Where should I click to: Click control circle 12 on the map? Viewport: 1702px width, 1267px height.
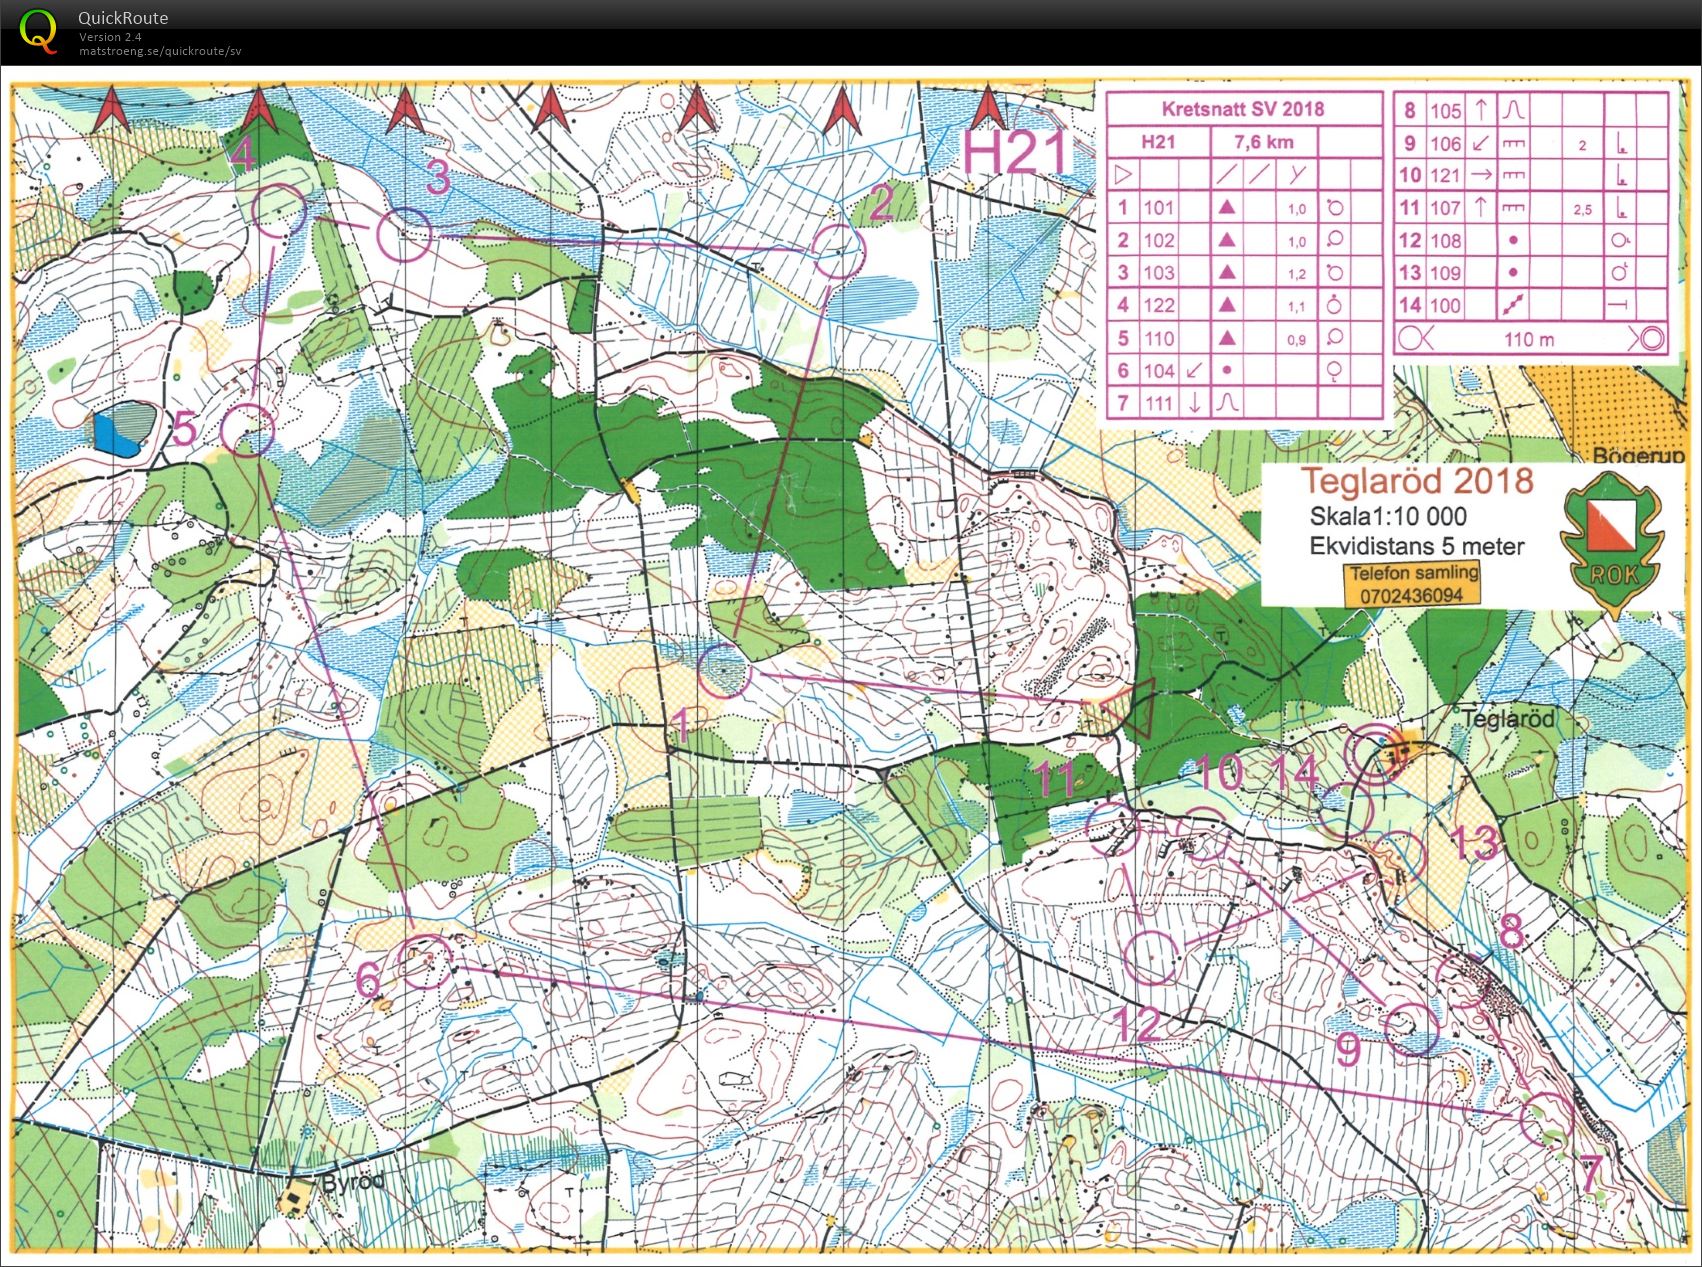pyautogui.click(x=1150, y=956)
